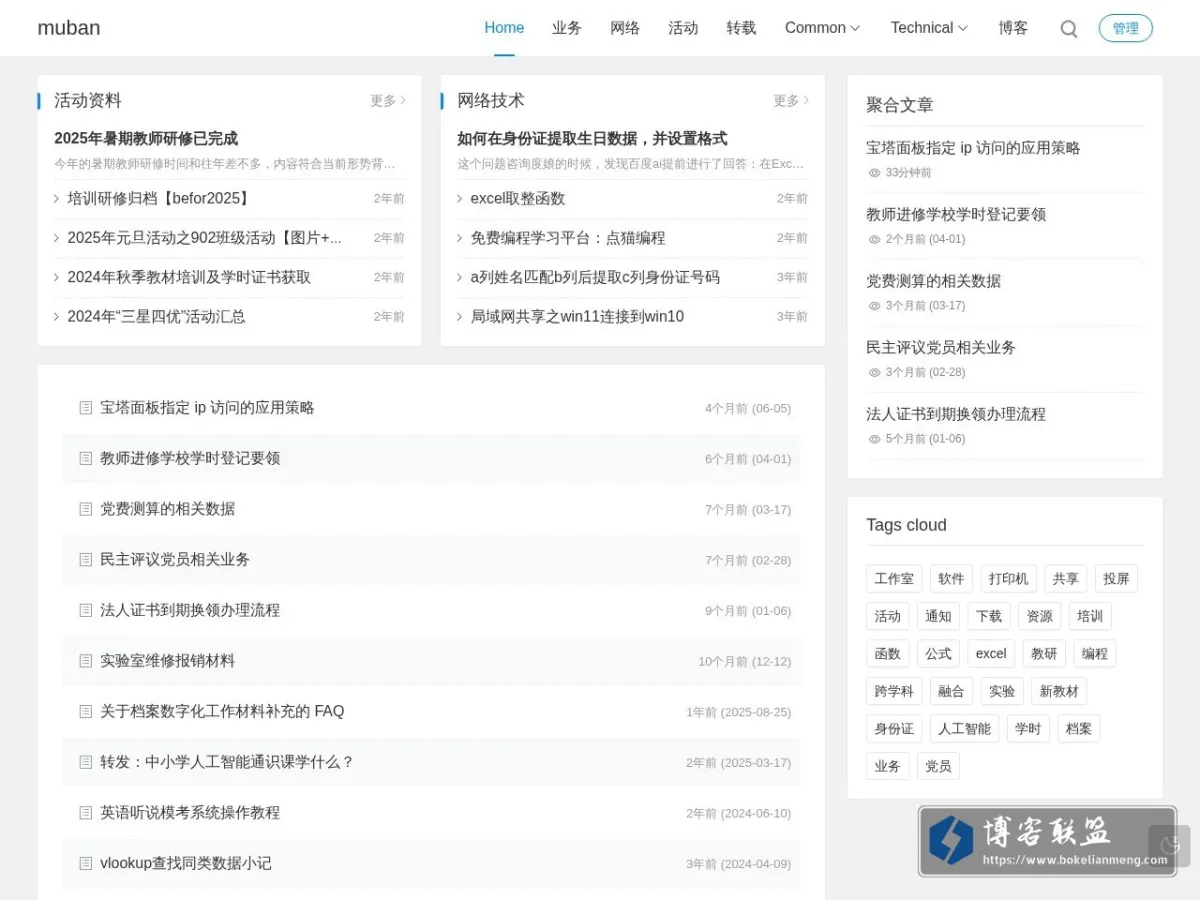This screenshot has width=1200, height=900.
Task: Select the 跨学科 tag
Action: [894, 691]
